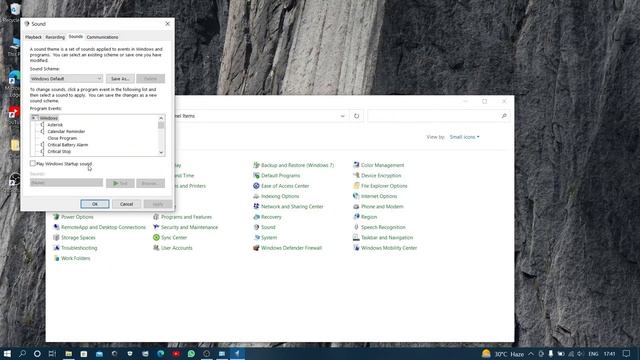Image resolution: width=640 pixels, height=360 pixels.
Task: Click the Sync Center icon
Action: [156, 238]
